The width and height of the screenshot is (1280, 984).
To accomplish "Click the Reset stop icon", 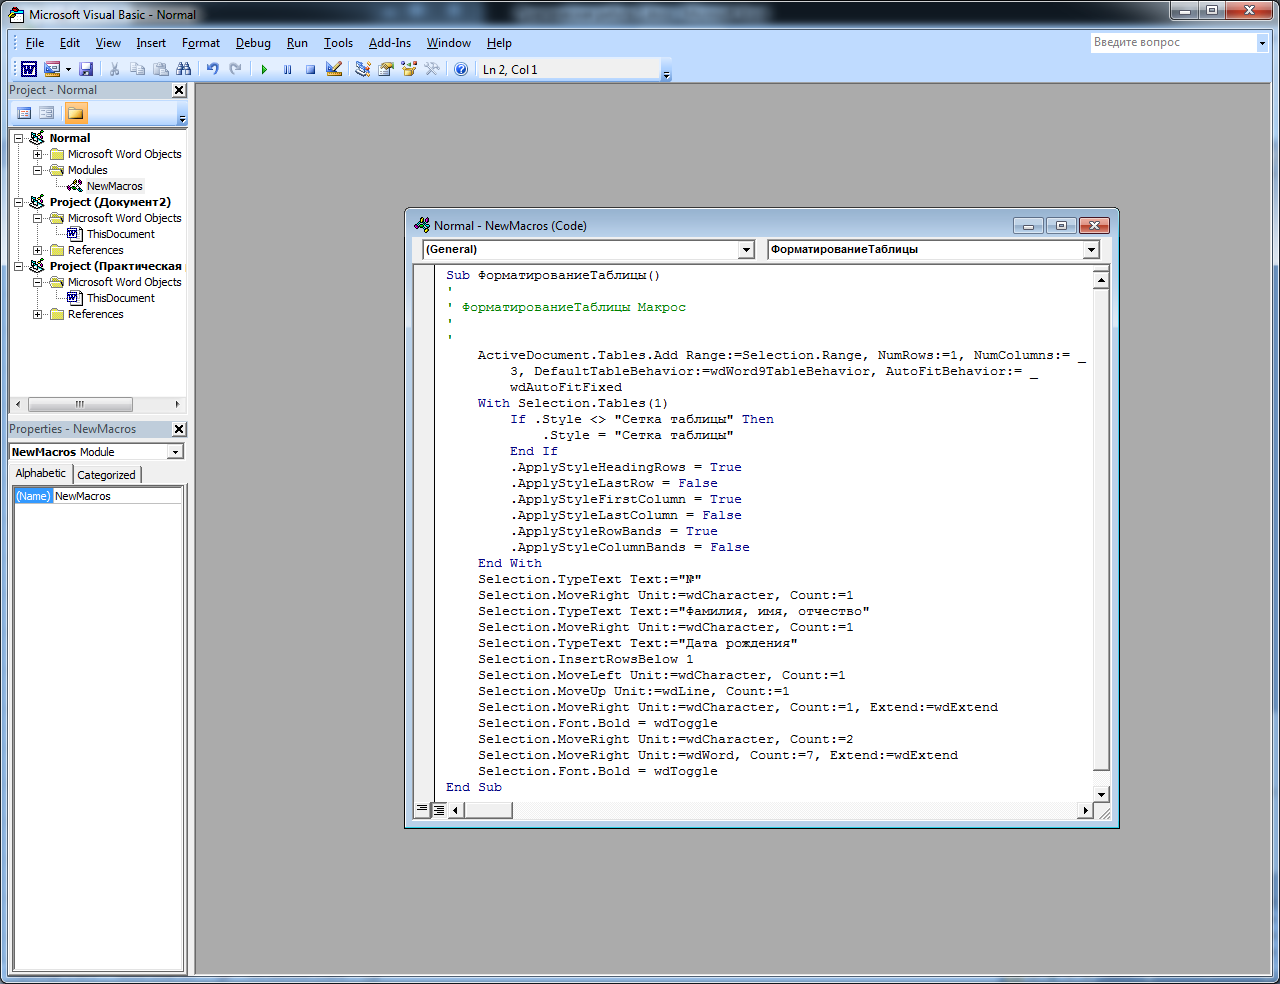I will pos(310,69).
